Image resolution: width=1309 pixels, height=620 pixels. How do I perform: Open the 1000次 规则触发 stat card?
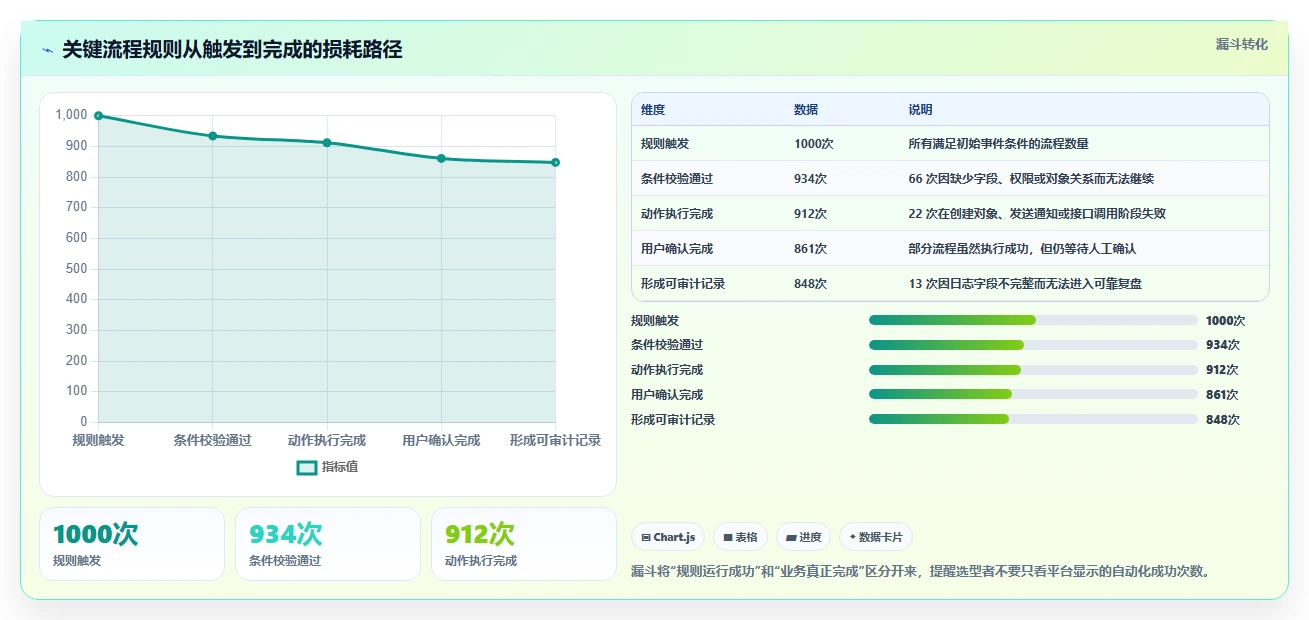132,544
